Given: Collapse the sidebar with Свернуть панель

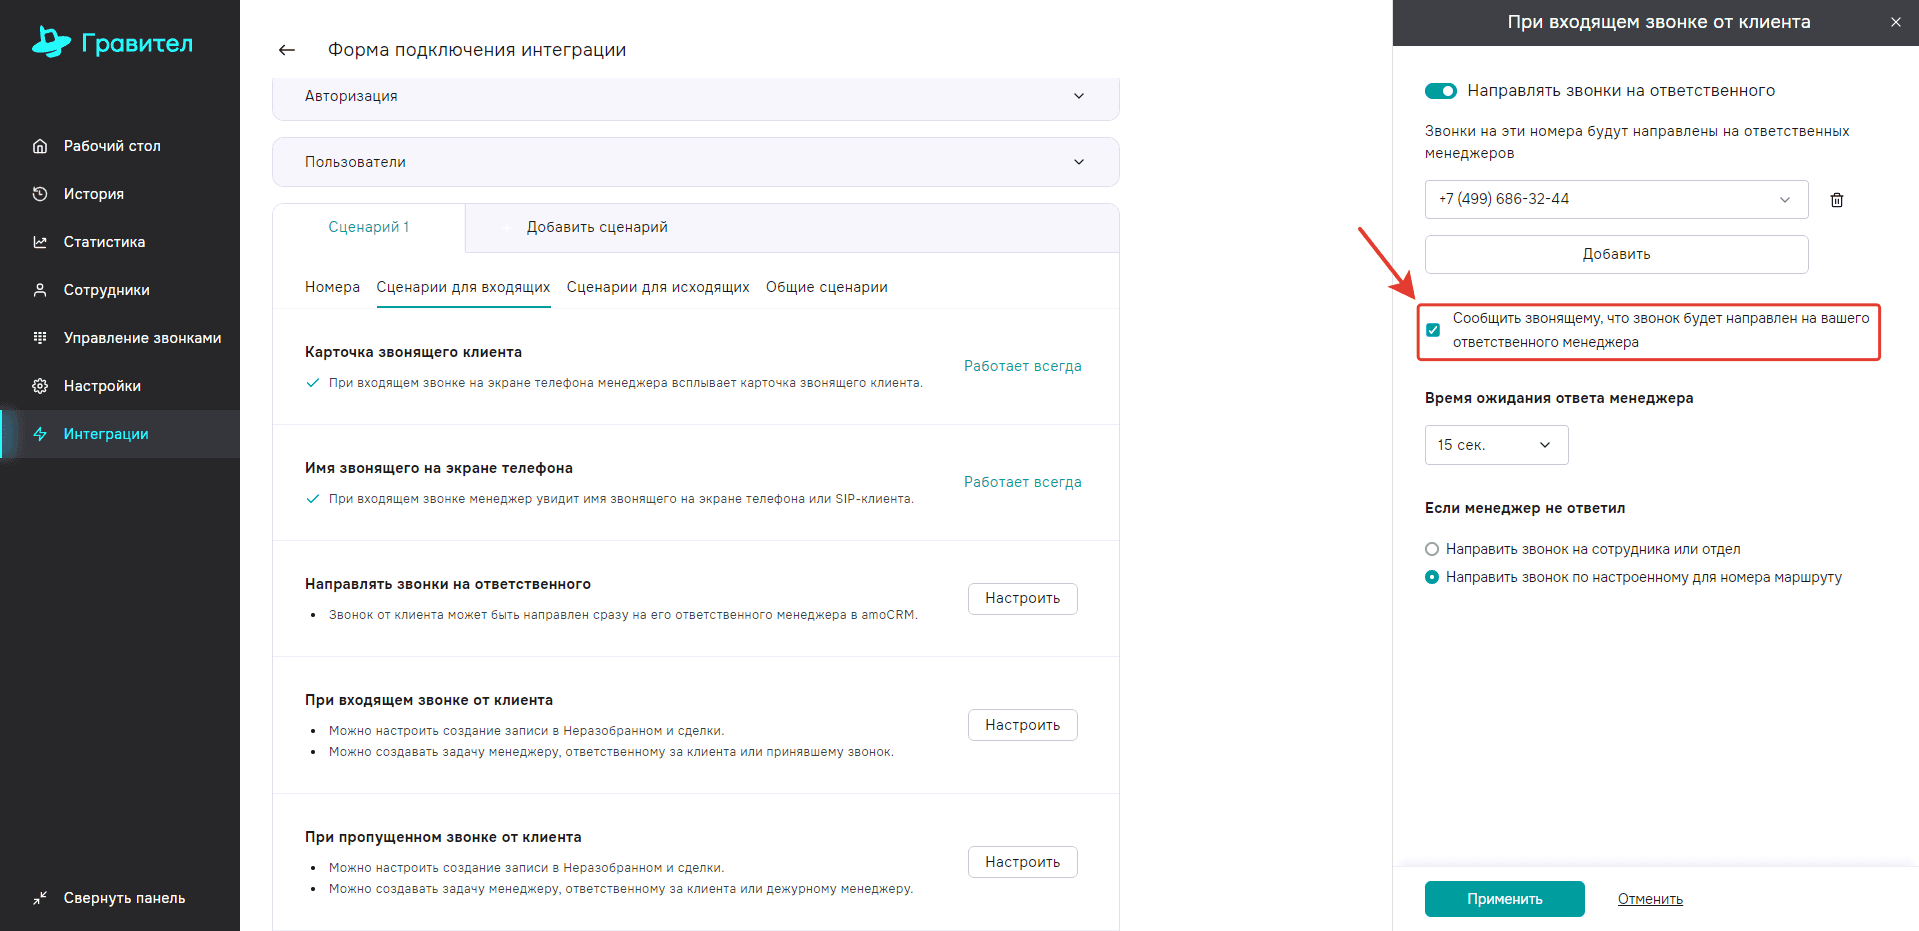Looking at the screenshot, I should pyautogui.click(x=123, y=898).
